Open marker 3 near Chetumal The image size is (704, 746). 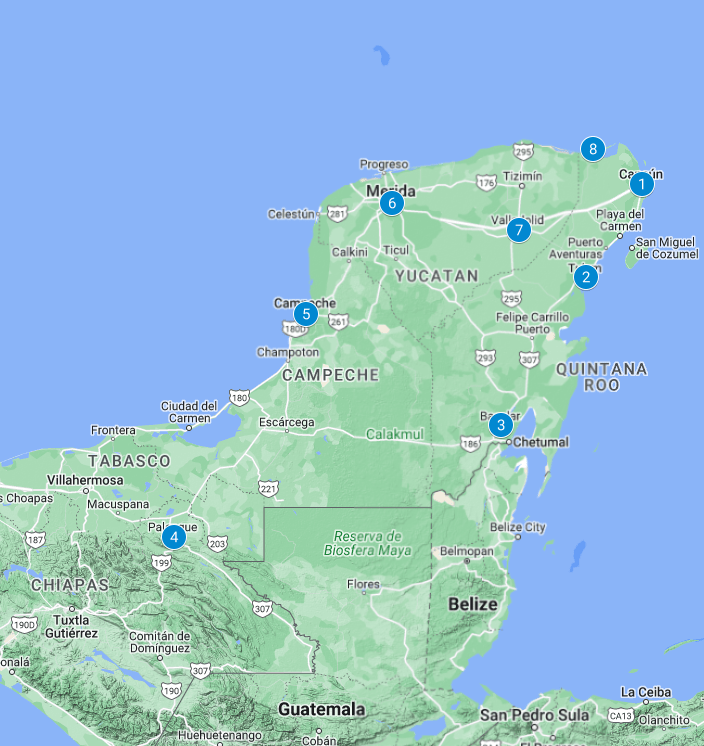click(x=500, y=425)
